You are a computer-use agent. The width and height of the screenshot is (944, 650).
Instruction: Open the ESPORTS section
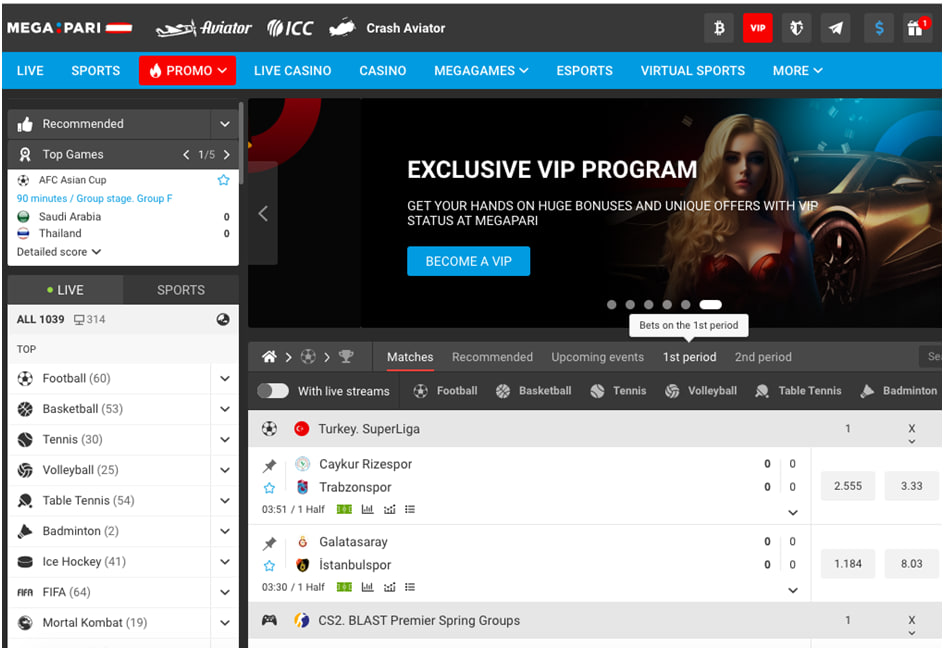click(x=585, y=70)
